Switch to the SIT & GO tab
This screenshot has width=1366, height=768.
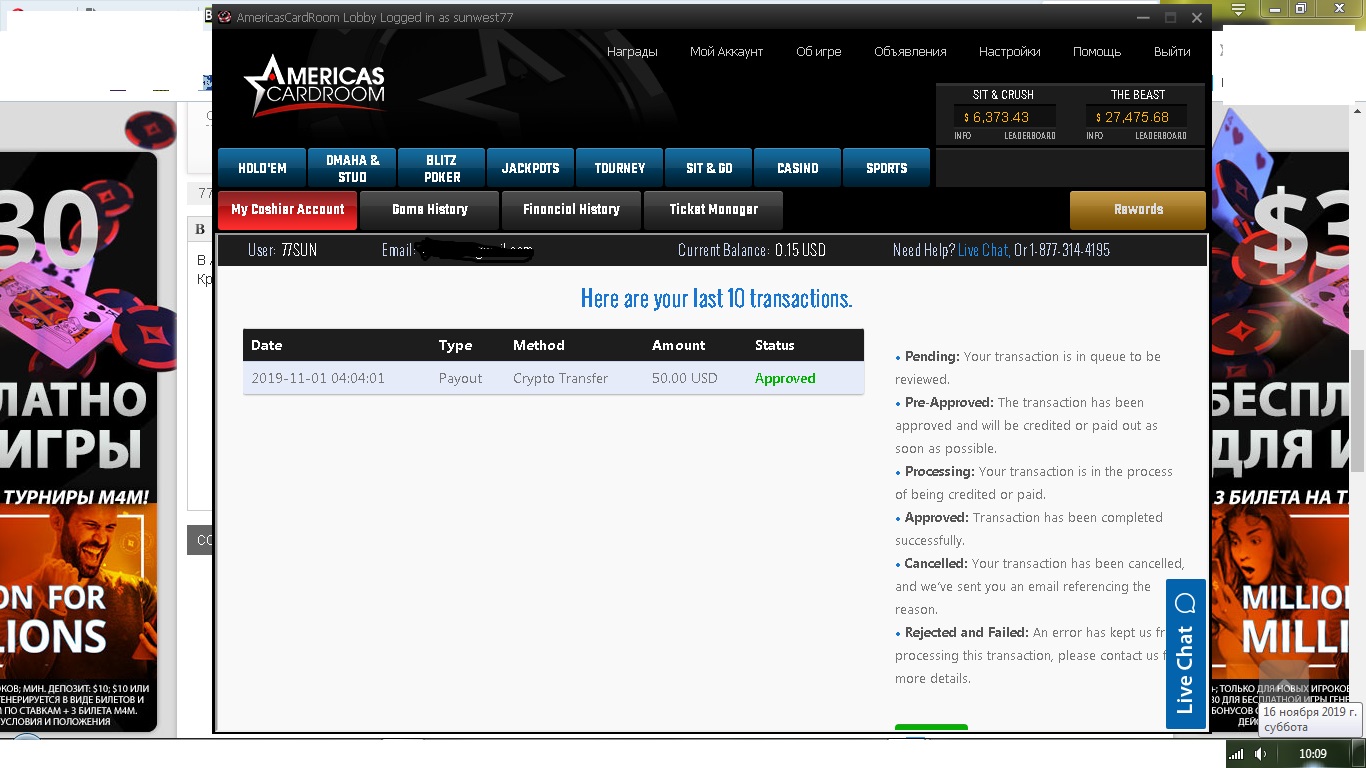pos(709,168)
